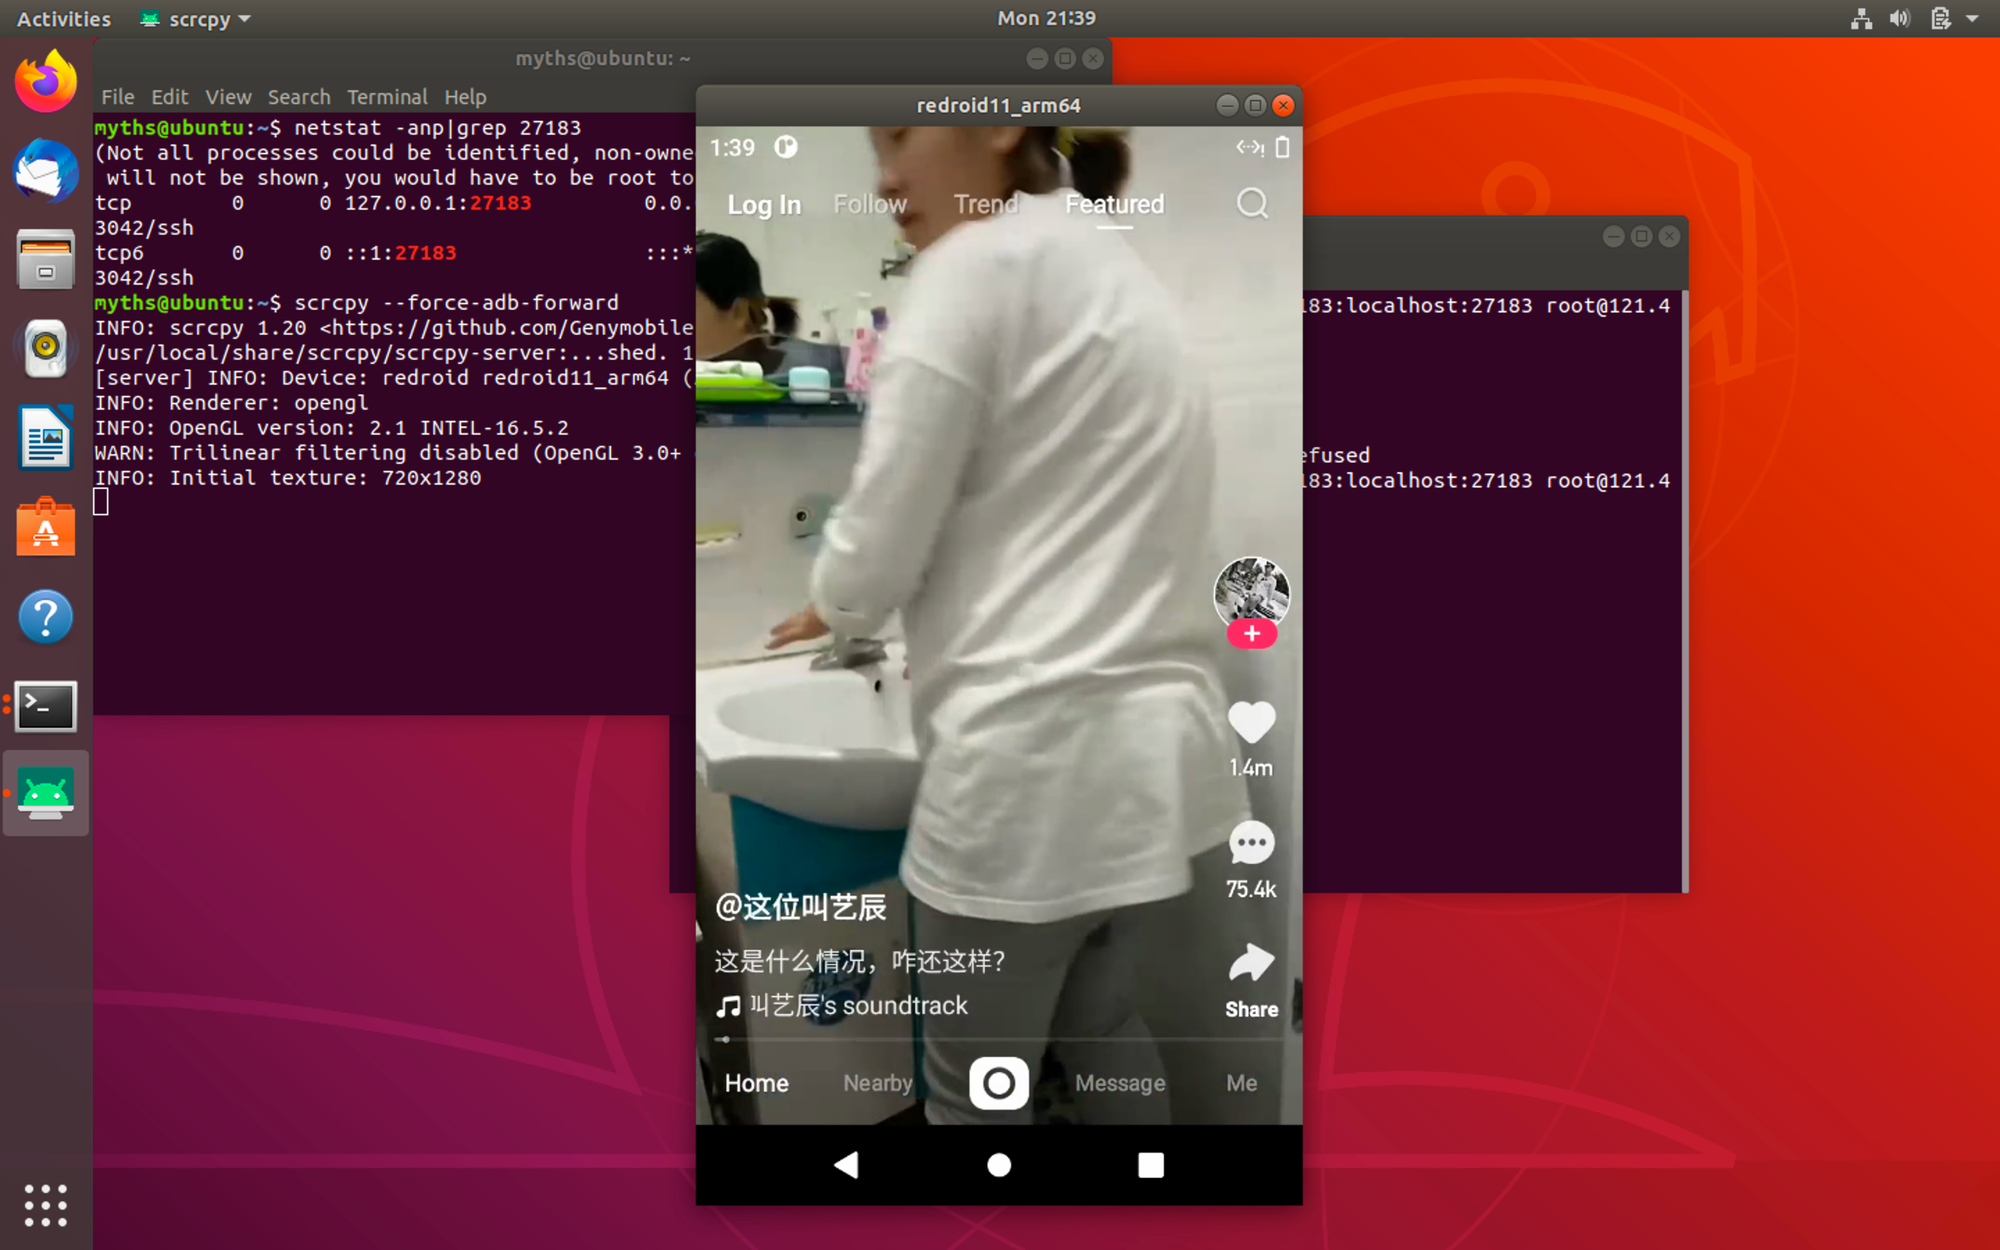Open the Nearby bottom tab
The image size is (2000, 1250).
(x=877, y=1083)
